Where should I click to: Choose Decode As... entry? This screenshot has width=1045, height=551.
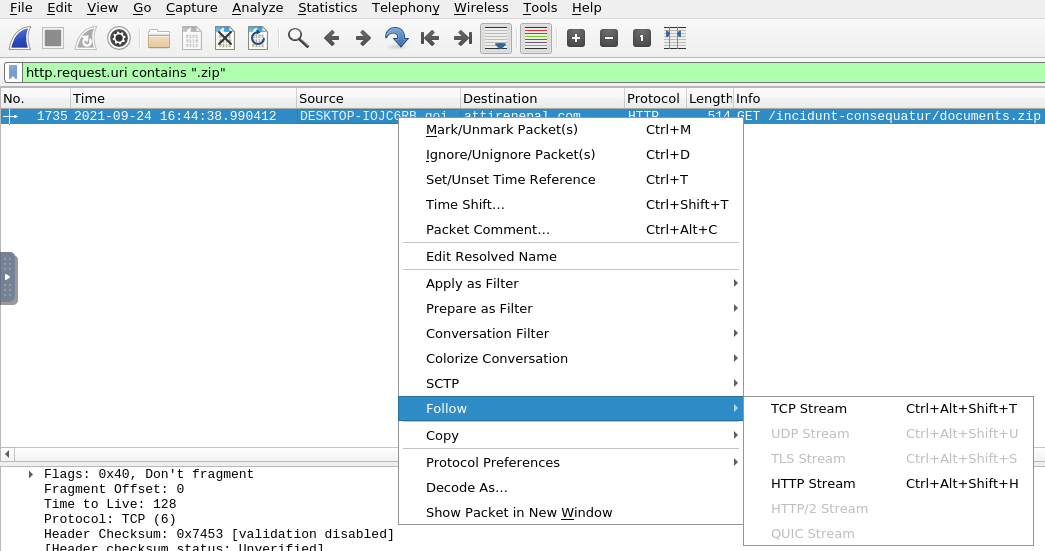click(570, 487)
